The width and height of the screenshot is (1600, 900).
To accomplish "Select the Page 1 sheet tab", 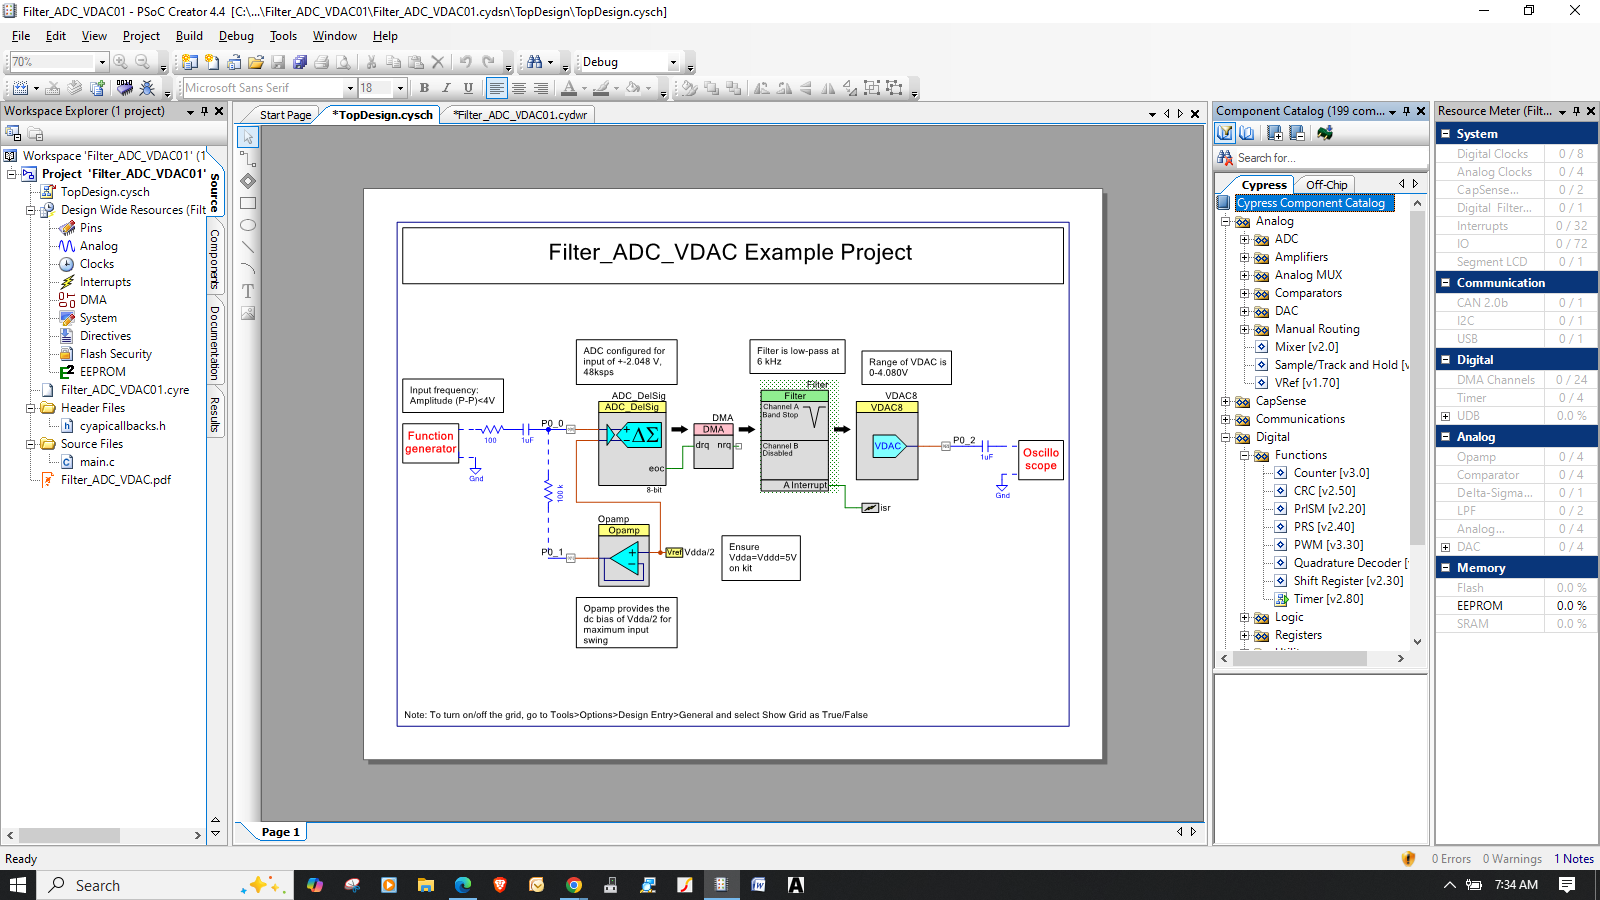I will [x=280, y=832].
